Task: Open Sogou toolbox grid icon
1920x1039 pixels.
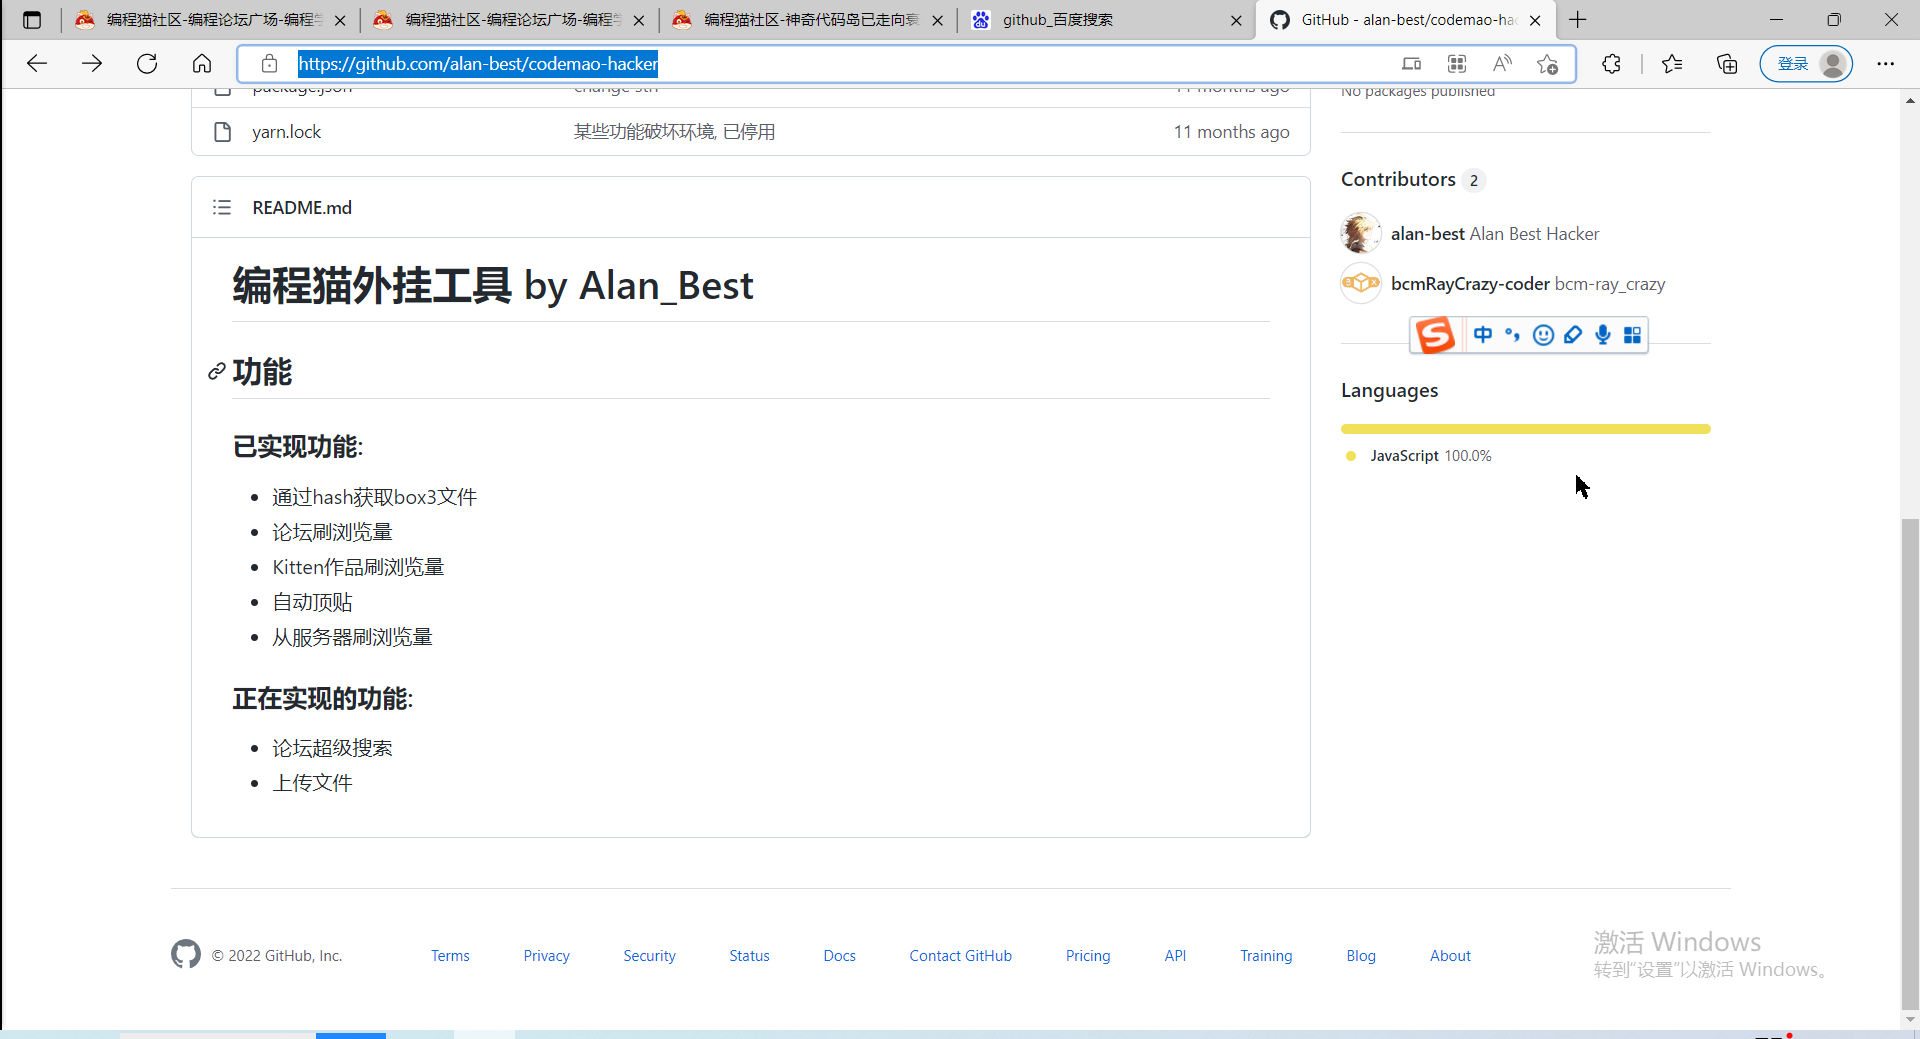Action: [1632, 335]
